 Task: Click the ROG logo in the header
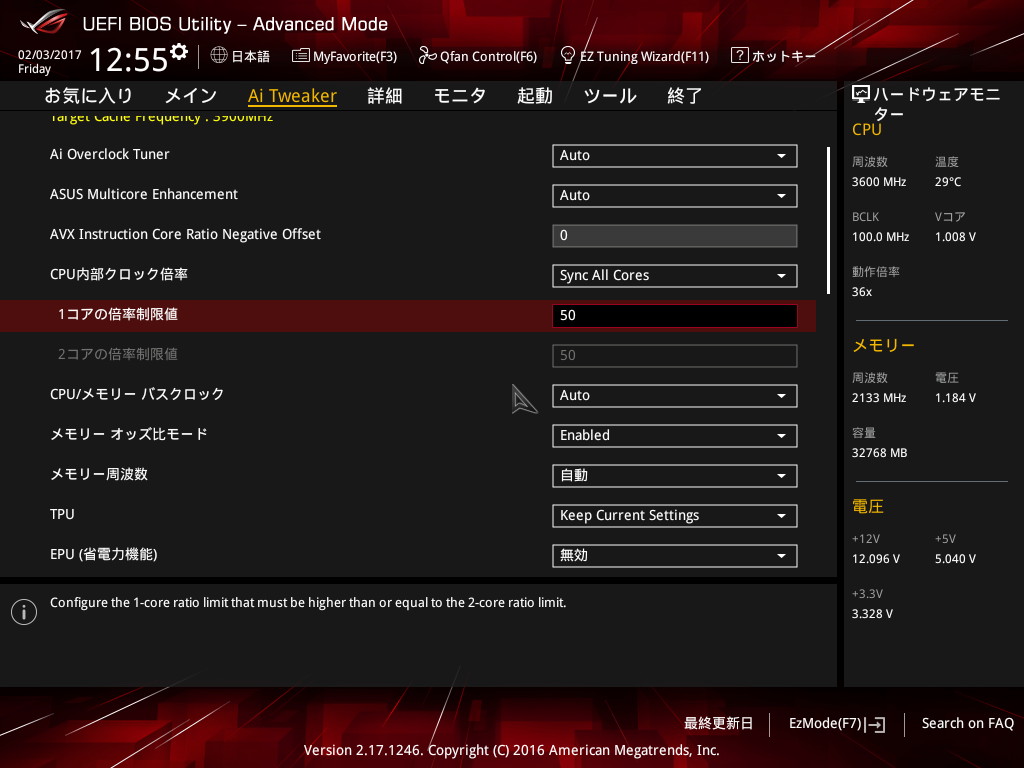tap(44, 23)
